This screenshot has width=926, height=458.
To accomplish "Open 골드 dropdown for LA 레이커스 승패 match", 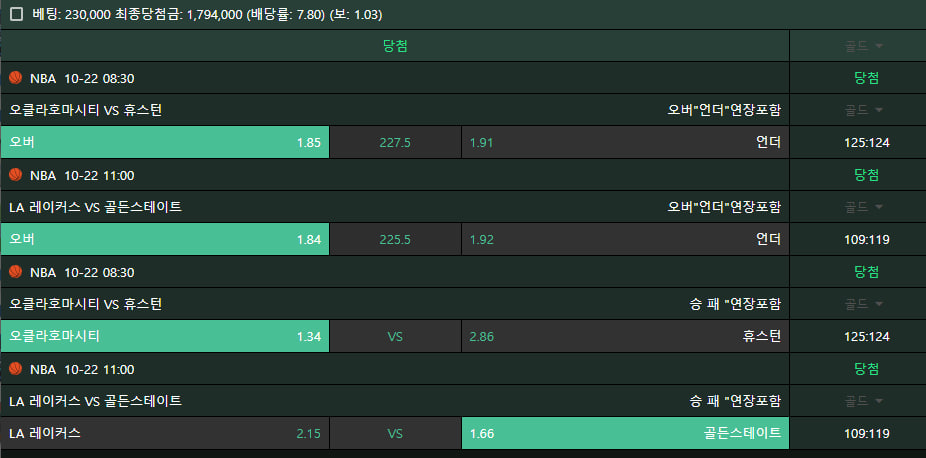I will tap(864, 401).
